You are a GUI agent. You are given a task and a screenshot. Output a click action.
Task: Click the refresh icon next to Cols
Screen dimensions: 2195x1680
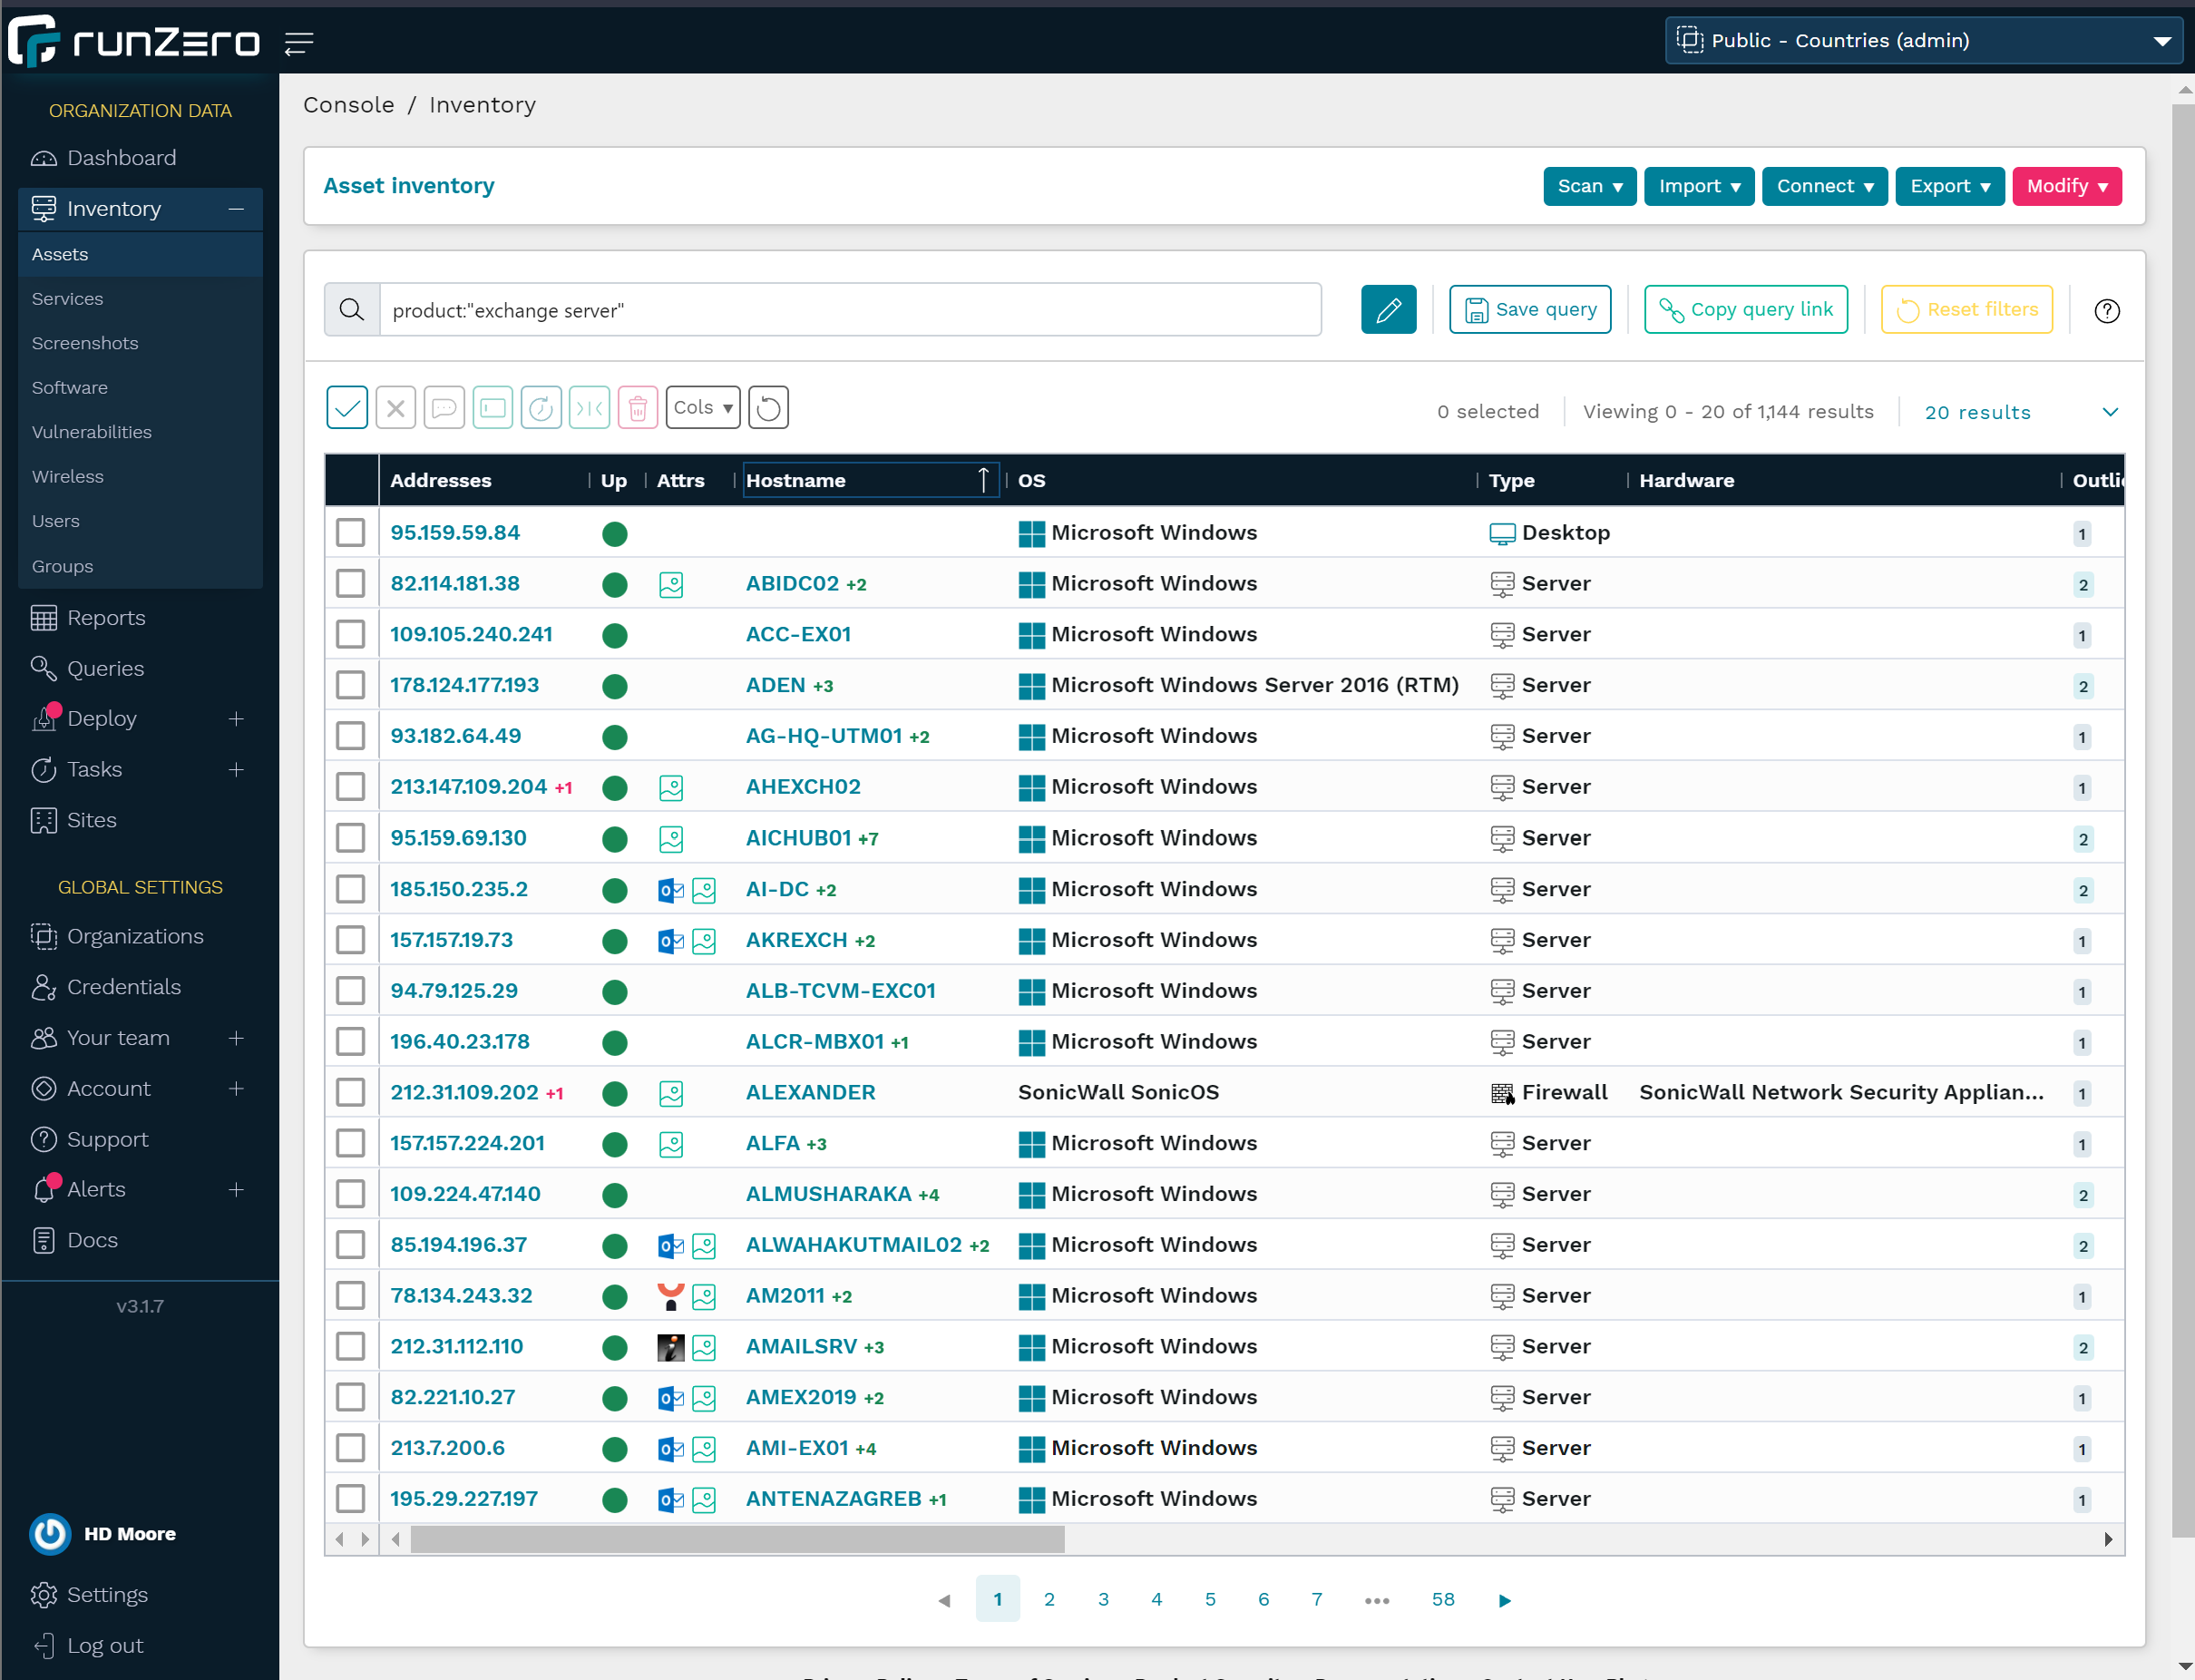point(767,407)
